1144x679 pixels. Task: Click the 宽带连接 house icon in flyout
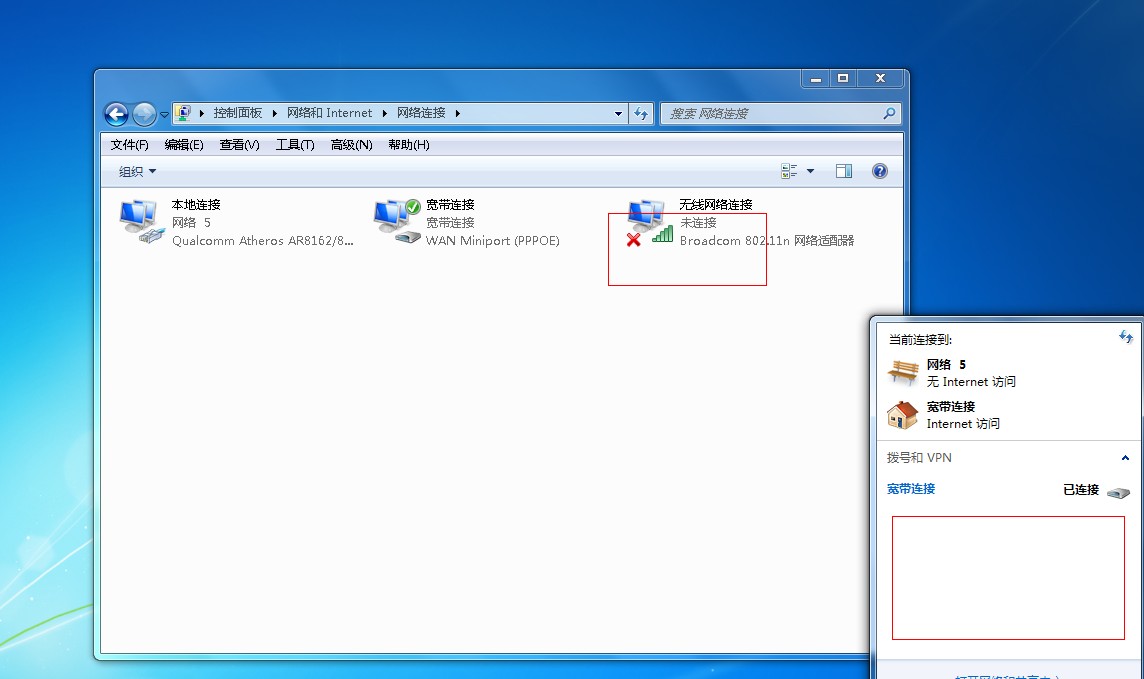pyautogui.click(x=903, y=415)
